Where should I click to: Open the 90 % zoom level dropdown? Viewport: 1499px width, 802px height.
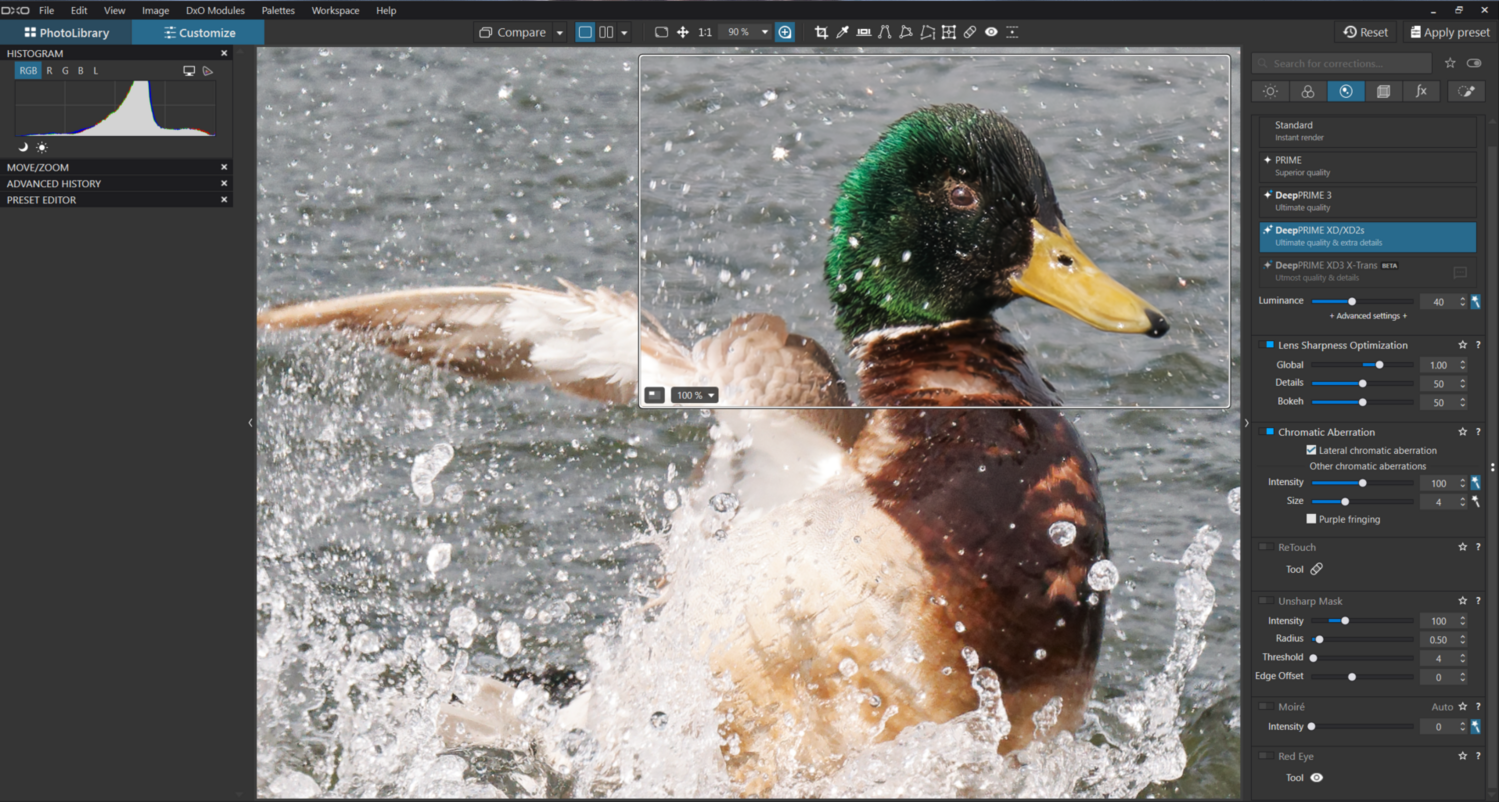point(765,32)
